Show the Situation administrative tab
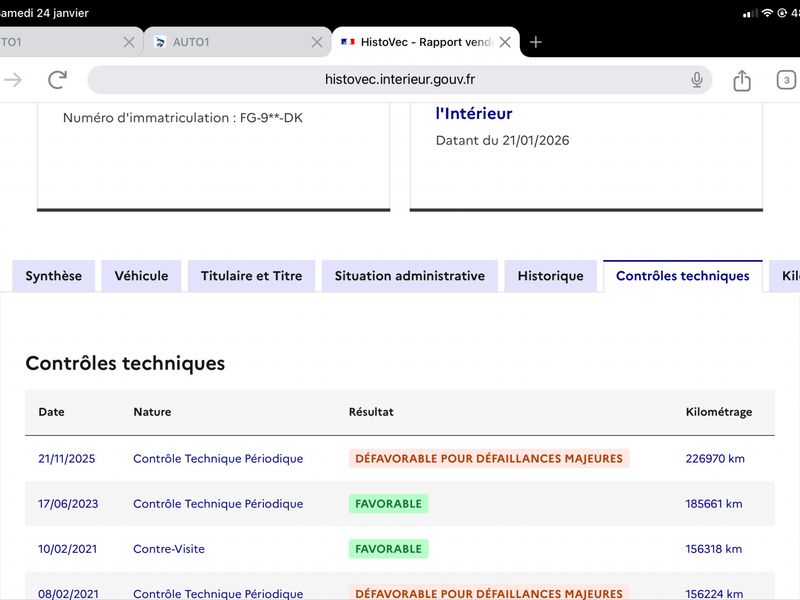The height and width of the screenshot is (600, 800). tap(409, 276)
